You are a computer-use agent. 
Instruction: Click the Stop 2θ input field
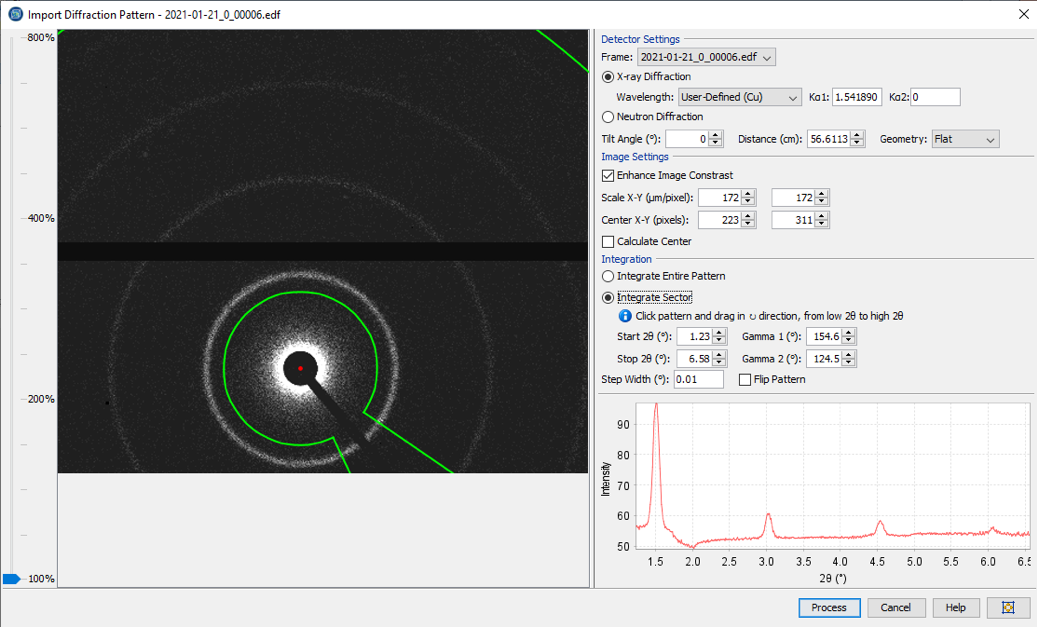point(694,359)
